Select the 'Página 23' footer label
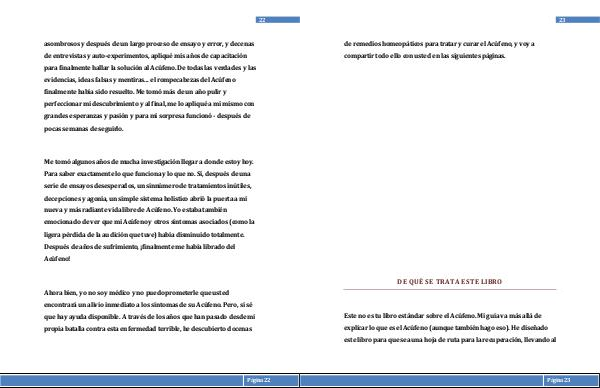Viewport: 600px width, 388px height. pyautogui.click(x=559, y=380)
